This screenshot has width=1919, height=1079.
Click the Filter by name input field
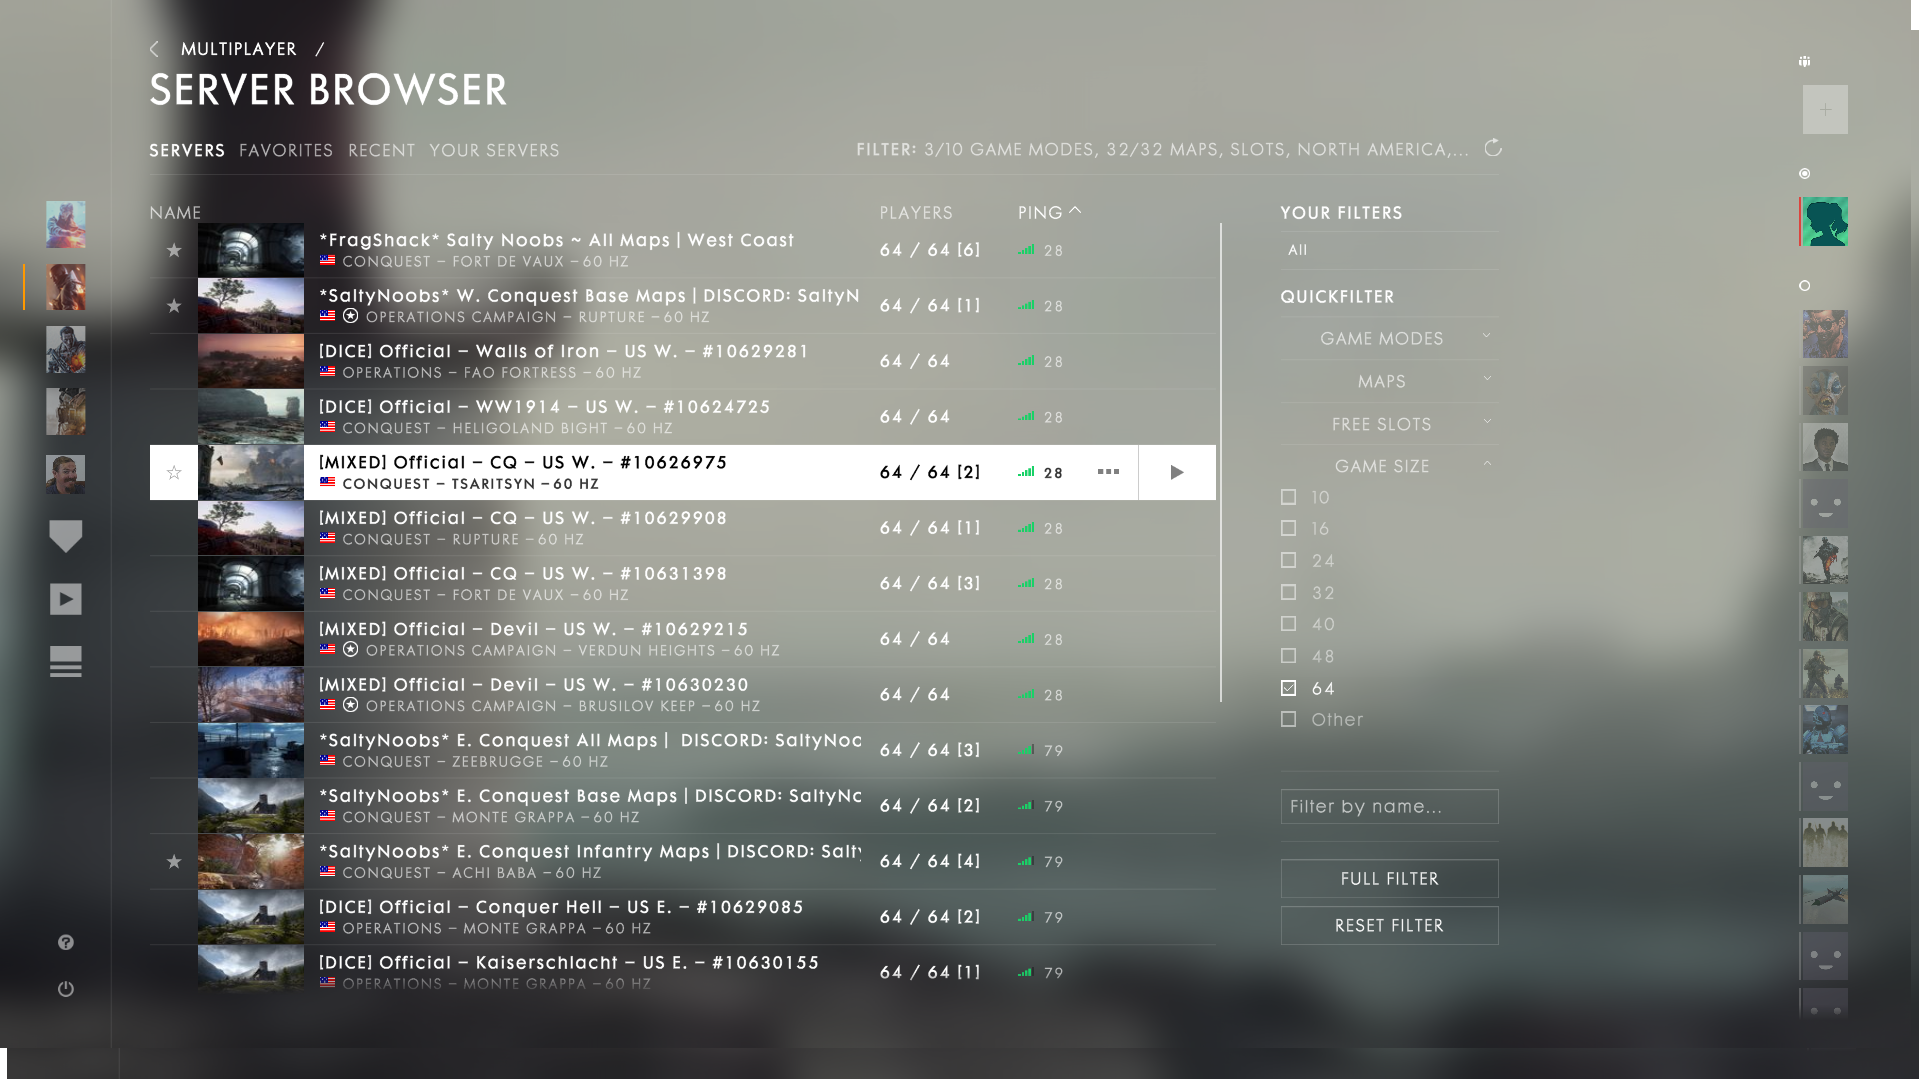click(x=1389, y=806)
